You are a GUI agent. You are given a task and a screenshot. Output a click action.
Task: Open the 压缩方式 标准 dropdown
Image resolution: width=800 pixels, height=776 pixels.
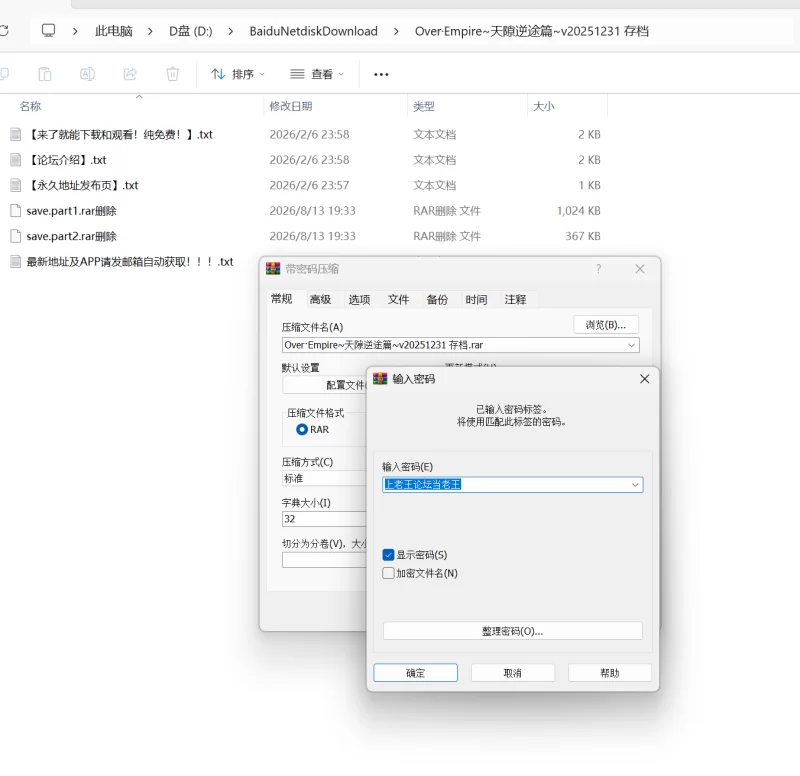tap(324, 478)
